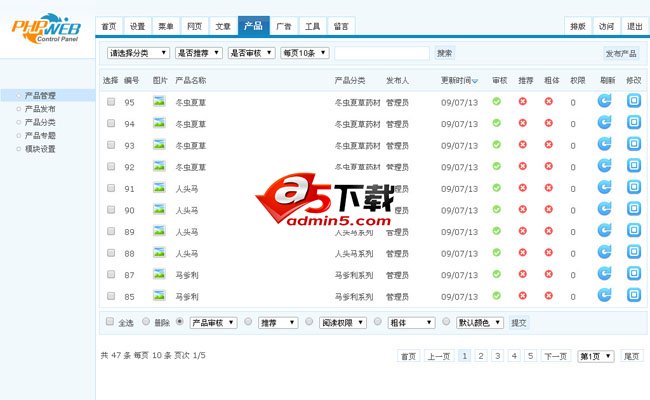Click image thumbnail icon for product 87
650x400 pixels.
(x=159, y=274)
